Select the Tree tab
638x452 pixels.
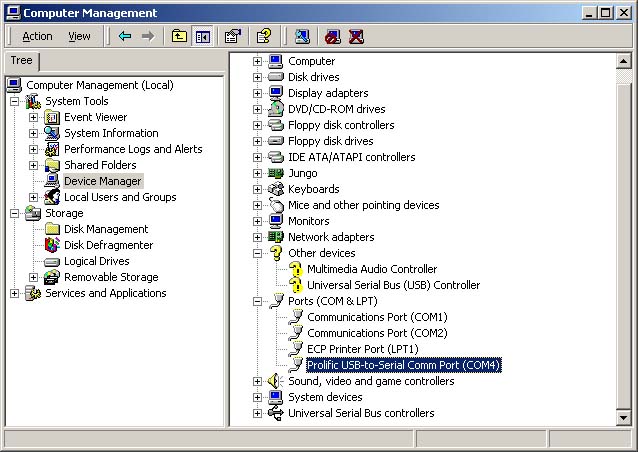[22, 60]
